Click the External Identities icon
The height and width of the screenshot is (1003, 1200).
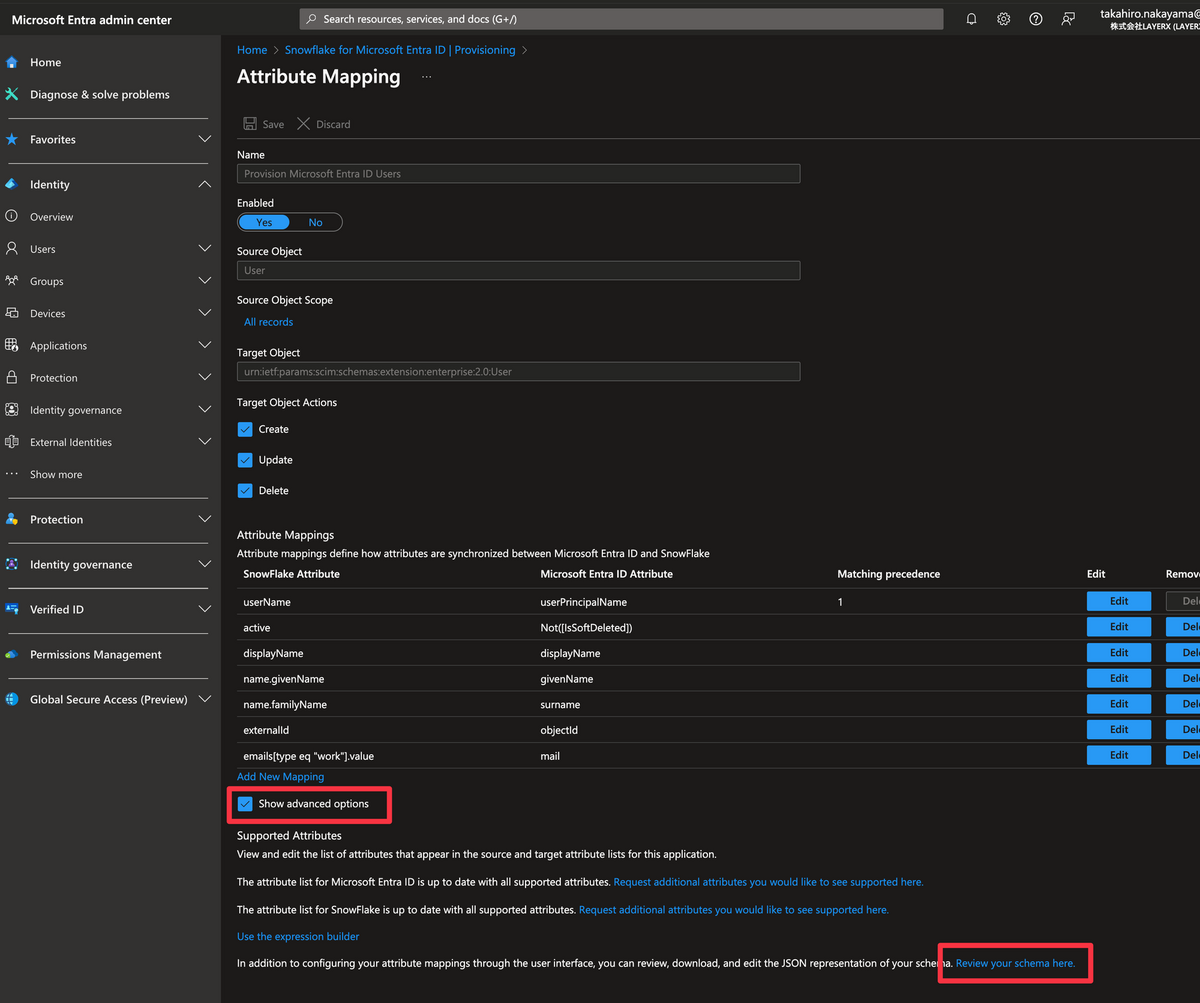pos(12,441)
